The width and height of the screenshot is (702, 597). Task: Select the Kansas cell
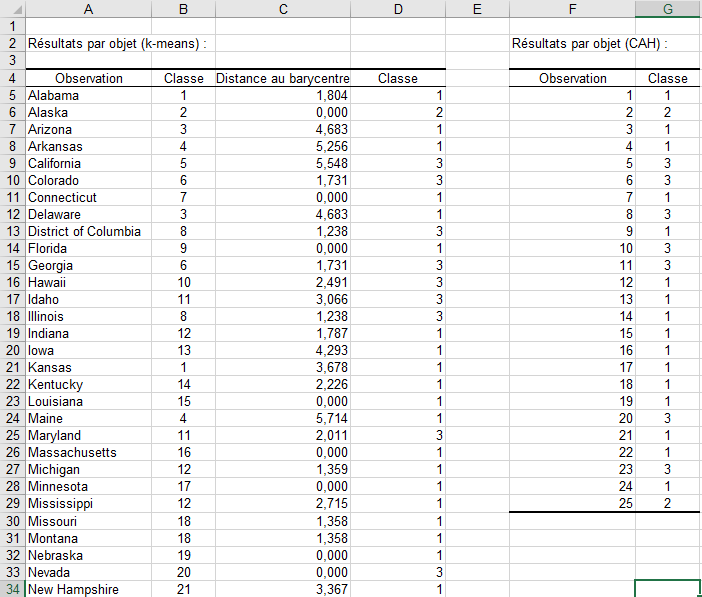click(x=89, y=368)
